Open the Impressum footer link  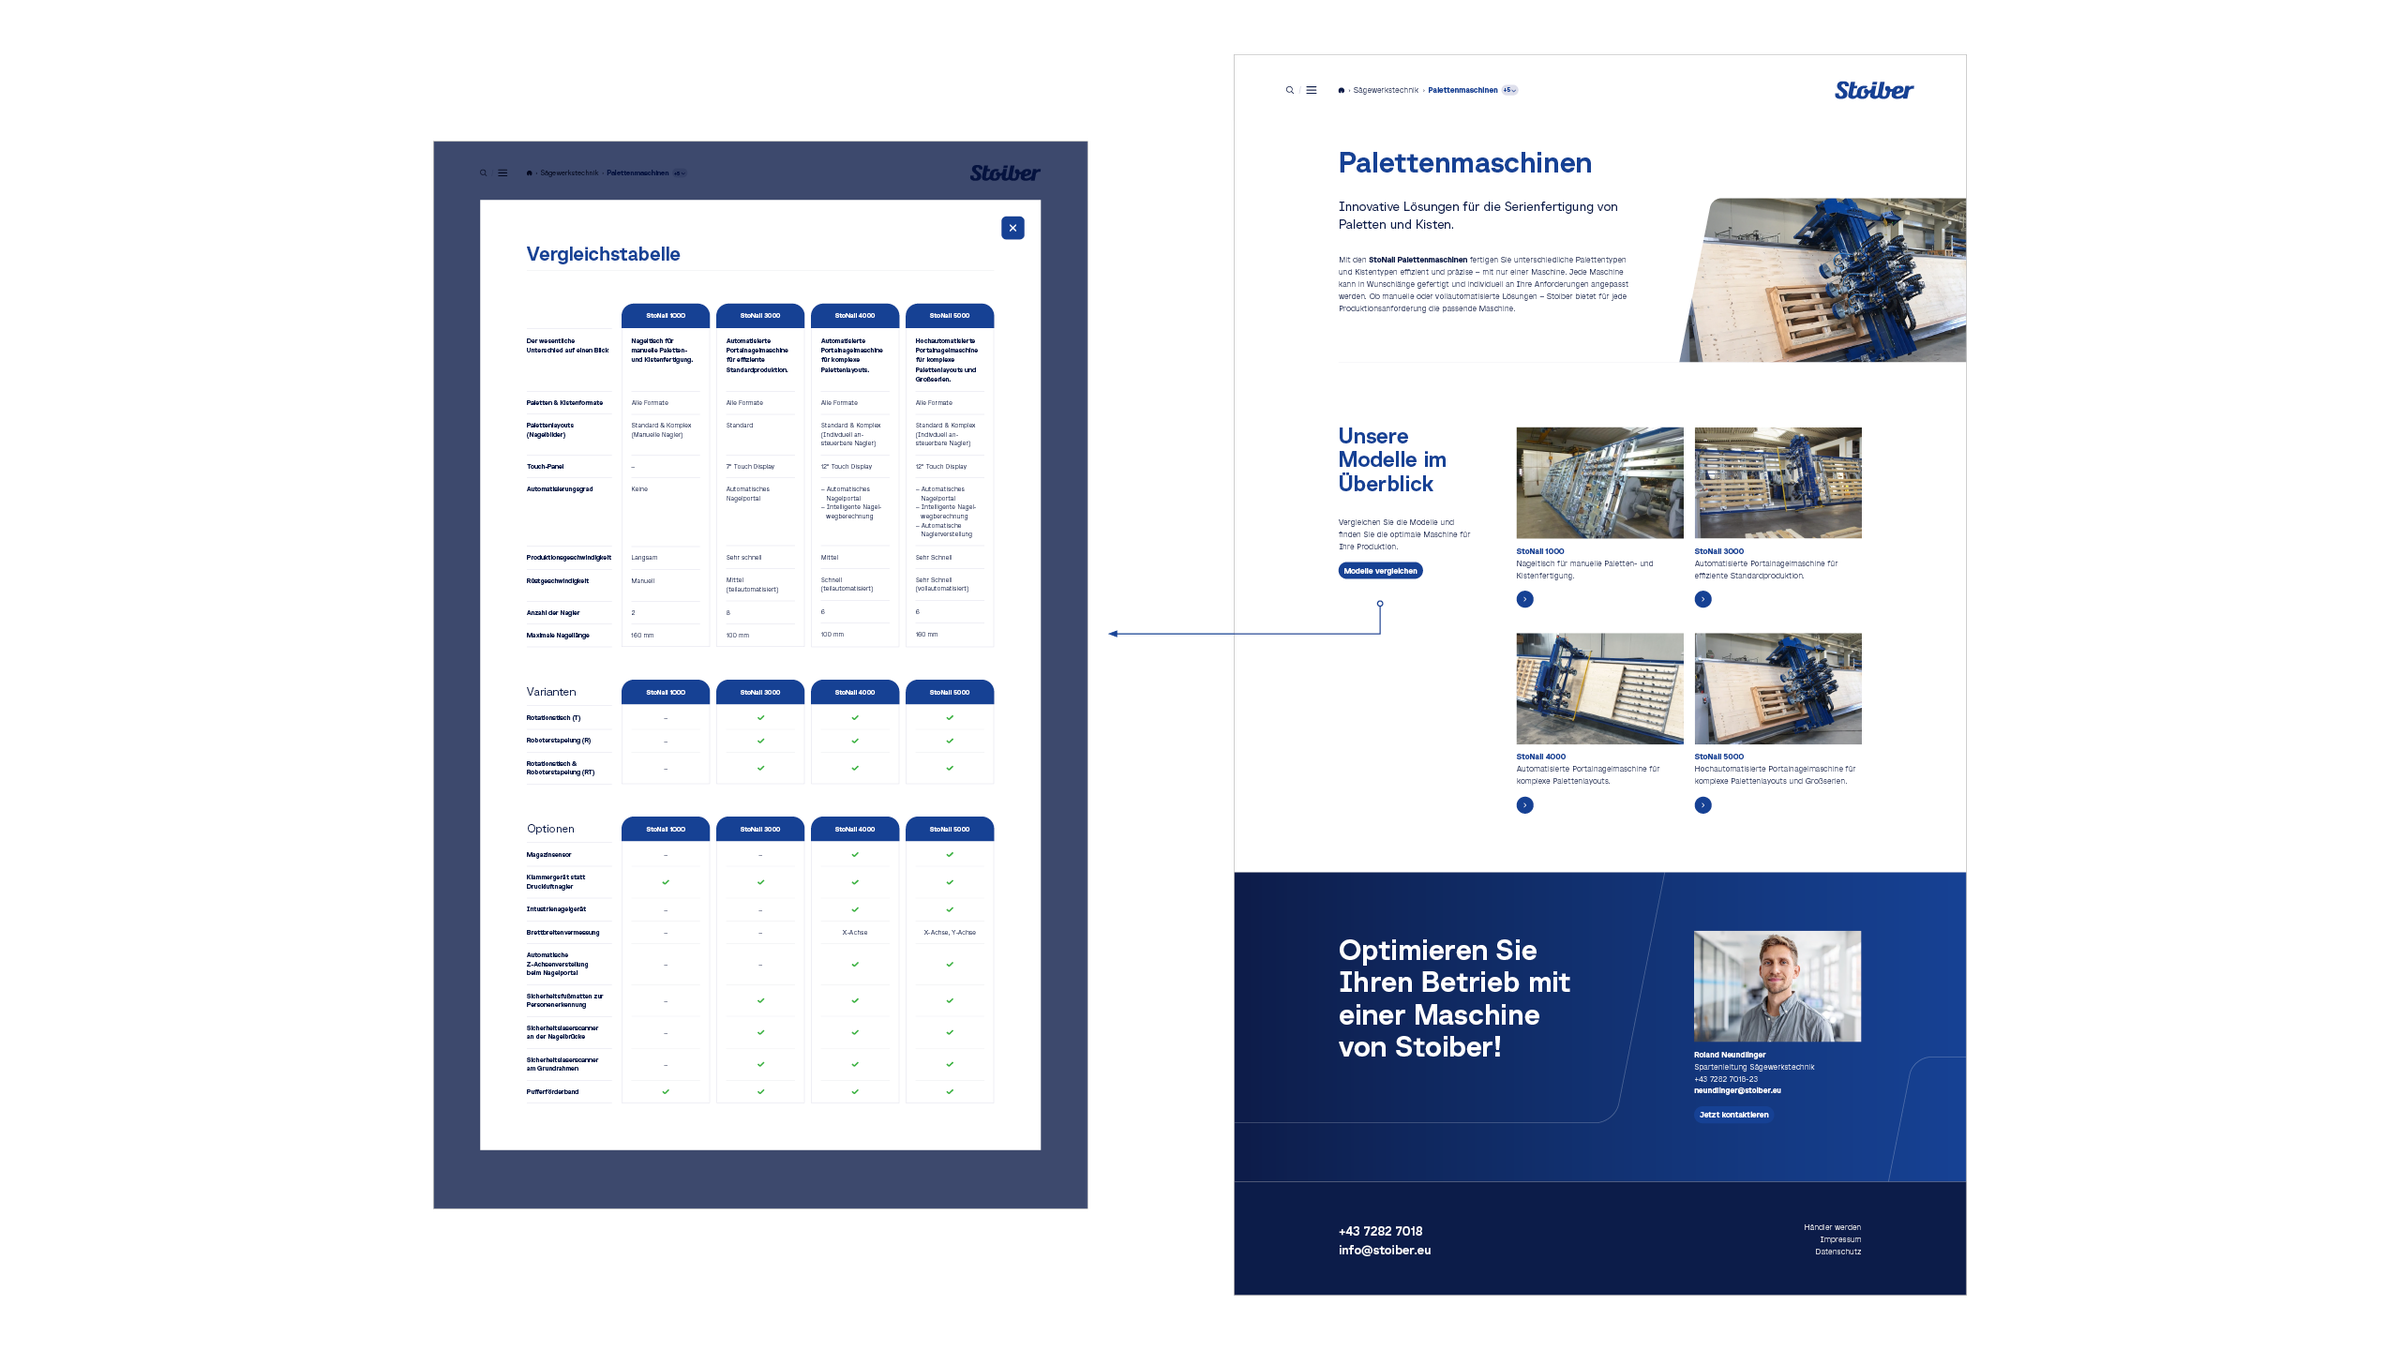coord(1840,1239)
